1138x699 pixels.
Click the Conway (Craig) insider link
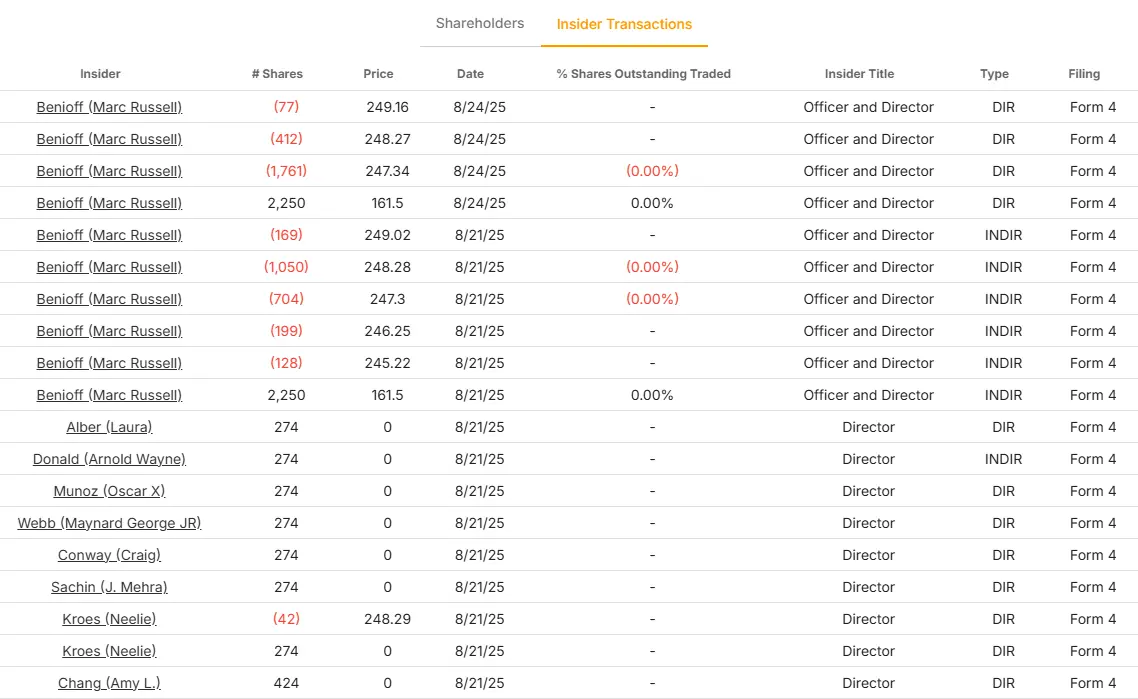coord(109,555)
